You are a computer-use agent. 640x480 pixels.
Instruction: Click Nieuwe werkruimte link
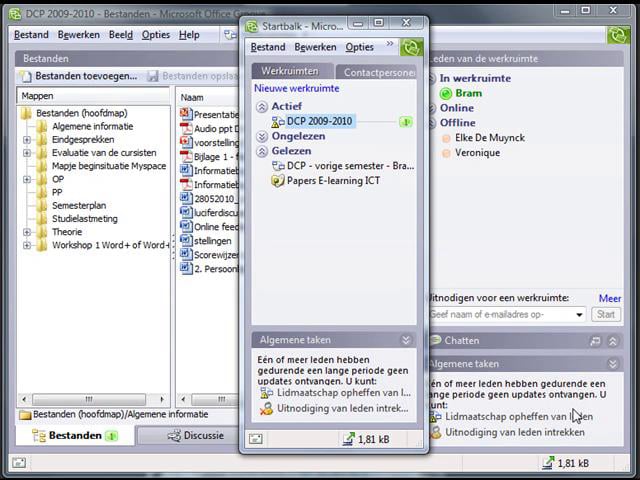click(x=296, y=89)
